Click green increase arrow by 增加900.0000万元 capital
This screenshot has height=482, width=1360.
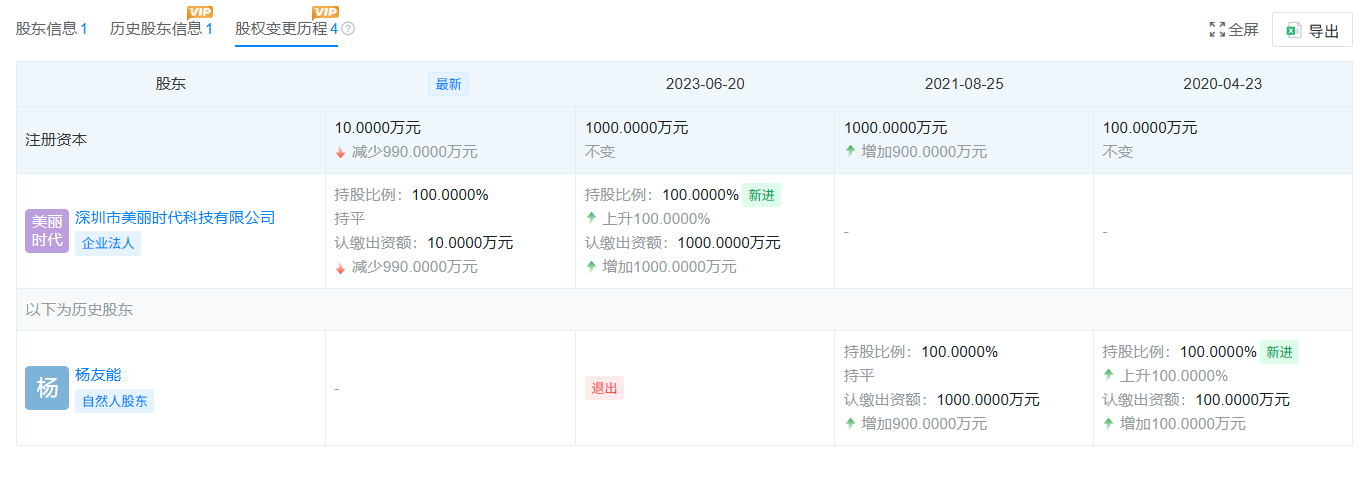(x=850, y=152)
